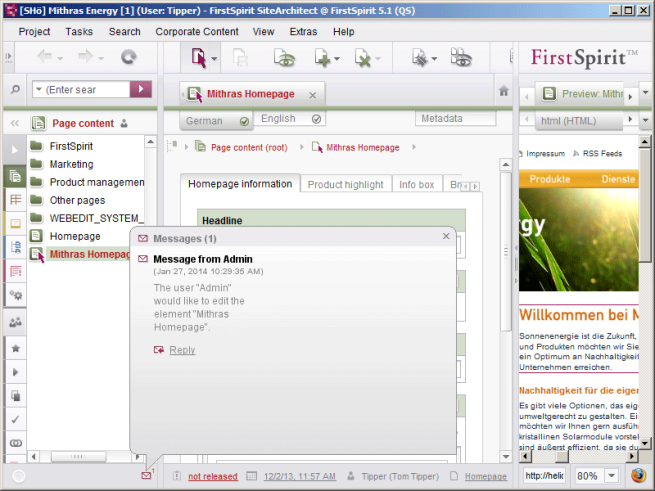Click the checkmark tasks icon in sidebar
This screenshot has width=655, height=491.
point(15,419)
